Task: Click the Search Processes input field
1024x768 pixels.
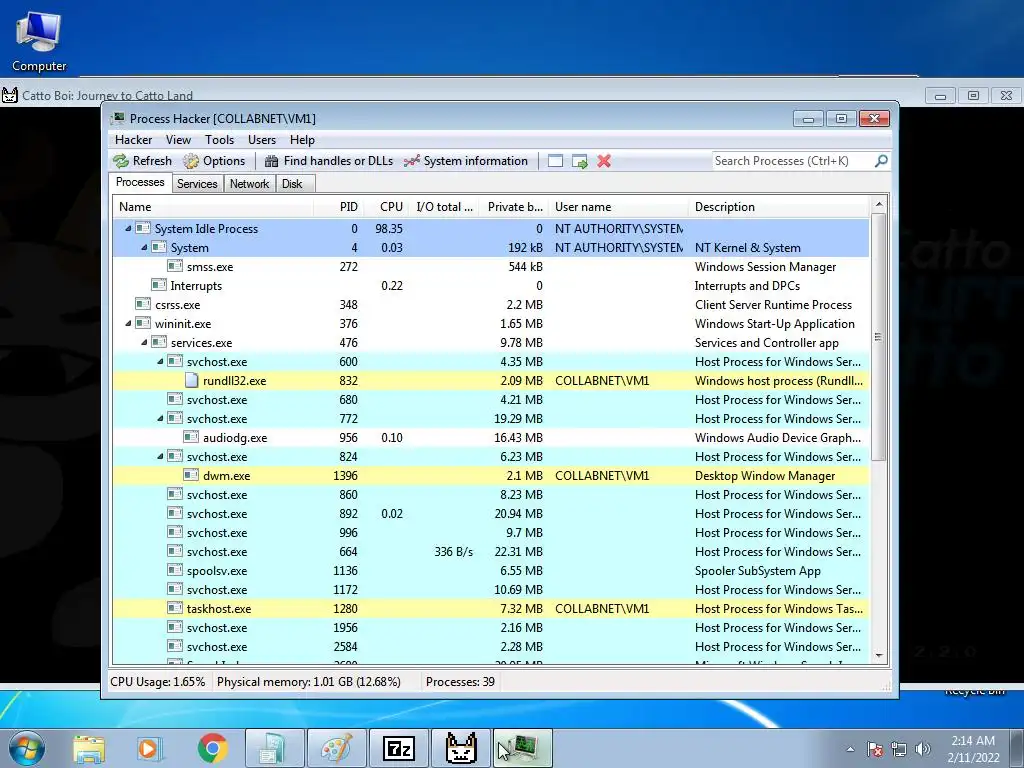Action: point(793,161)
